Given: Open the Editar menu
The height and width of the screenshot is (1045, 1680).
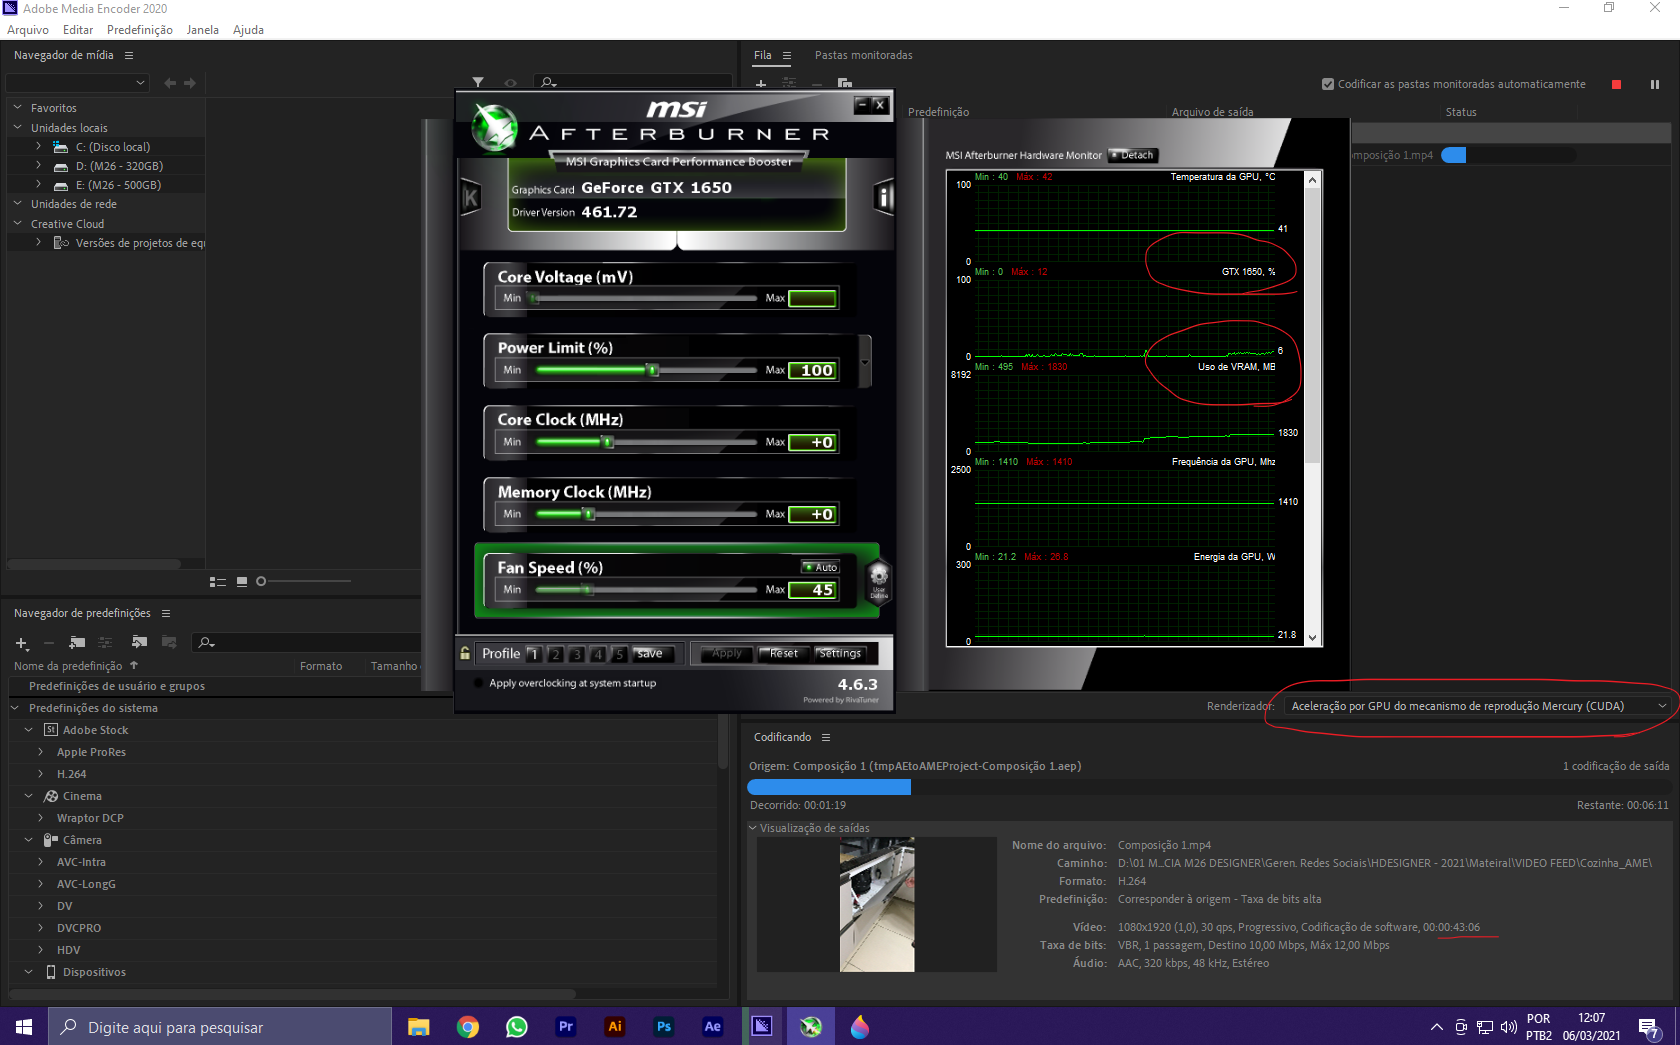Looking at the screenshot, I should pyautogui.click(x=78, y=30).
